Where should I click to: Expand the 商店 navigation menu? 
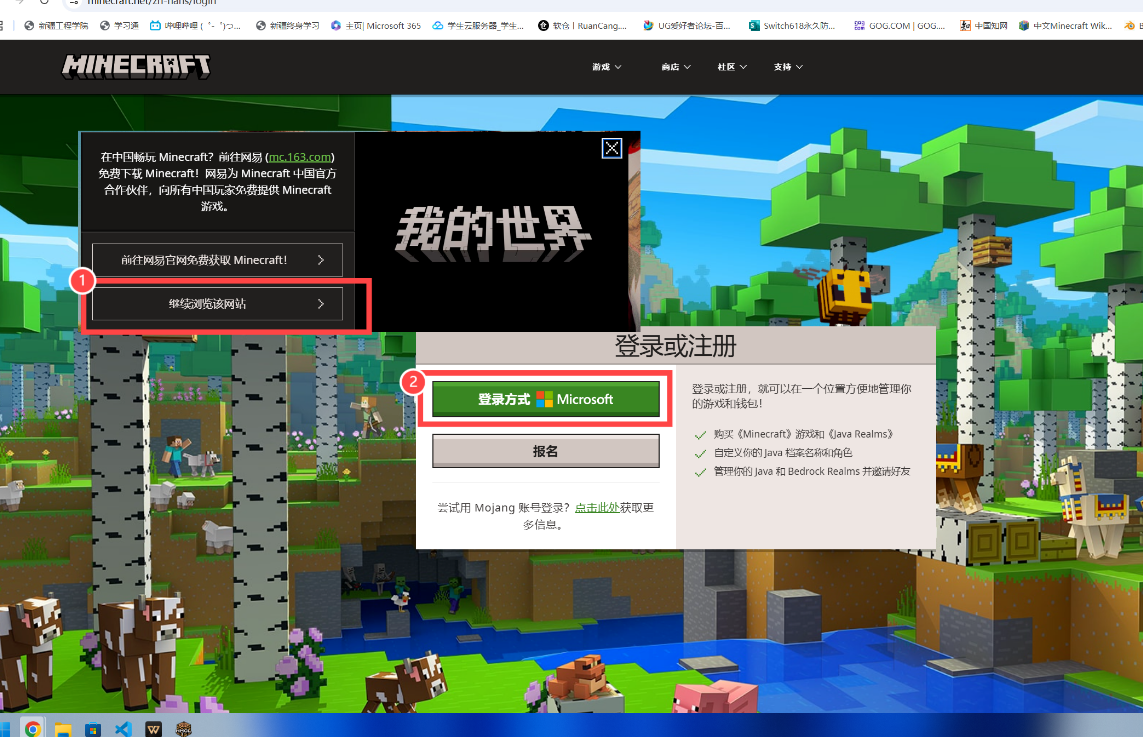point(676,67)
